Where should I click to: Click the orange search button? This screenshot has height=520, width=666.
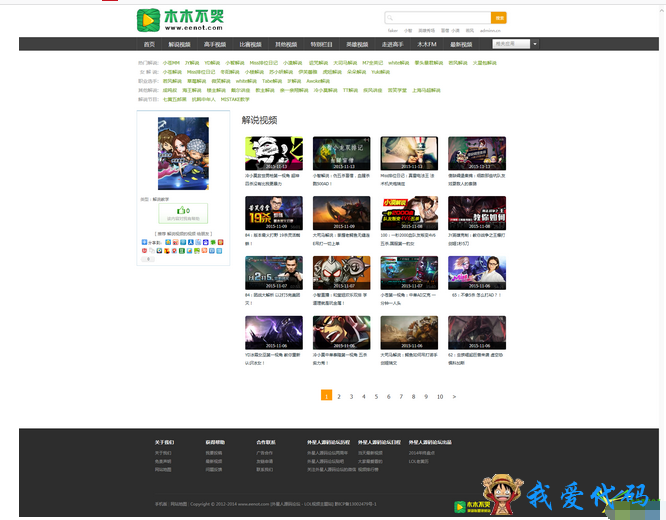coord(499,18)
